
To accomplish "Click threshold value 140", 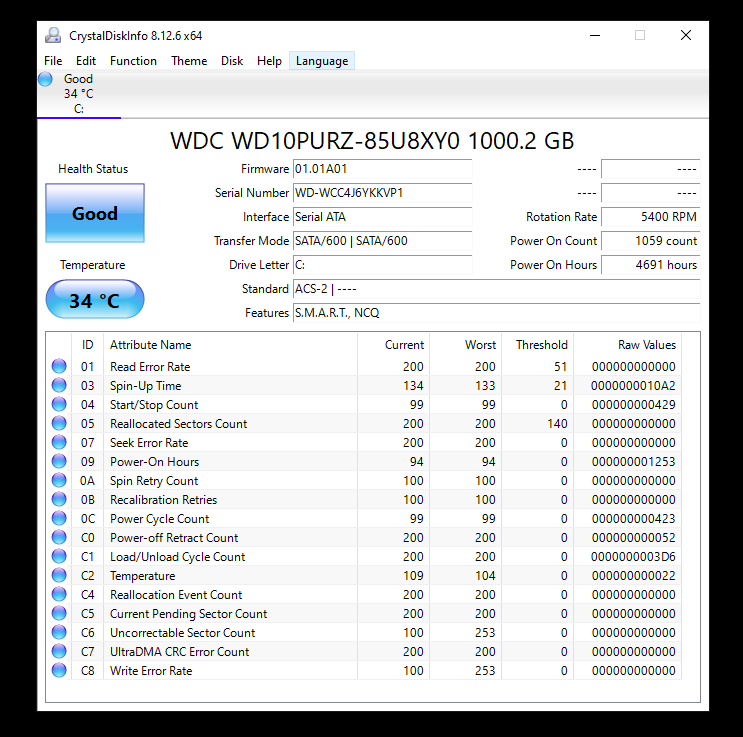I will click(x=557, y=424).
